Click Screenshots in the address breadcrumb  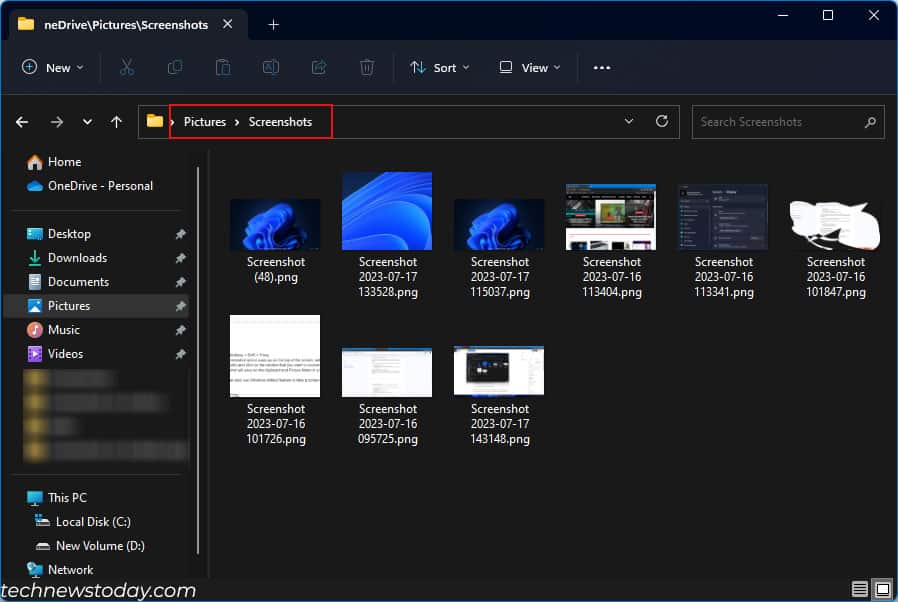(x=280, y=122)
